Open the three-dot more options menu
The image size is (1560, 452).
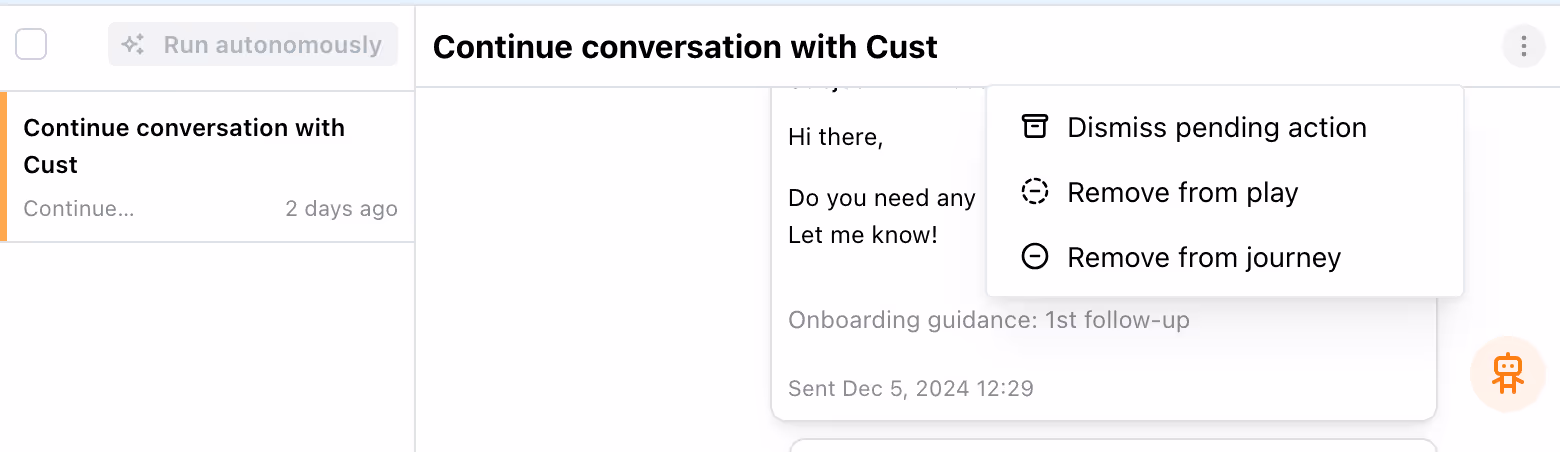pos(1523,46)
